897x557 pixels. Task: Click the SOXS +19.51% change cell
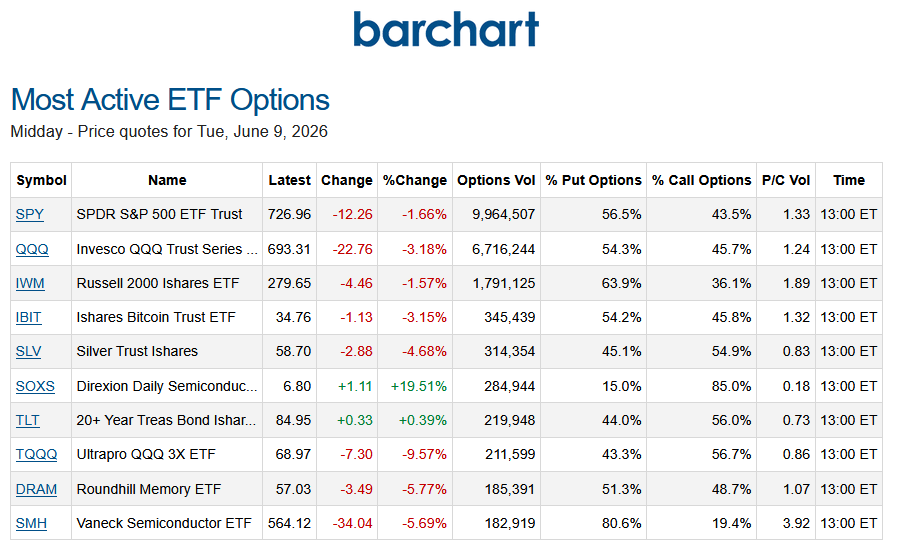pyautogui.click(x=419, y=387)
